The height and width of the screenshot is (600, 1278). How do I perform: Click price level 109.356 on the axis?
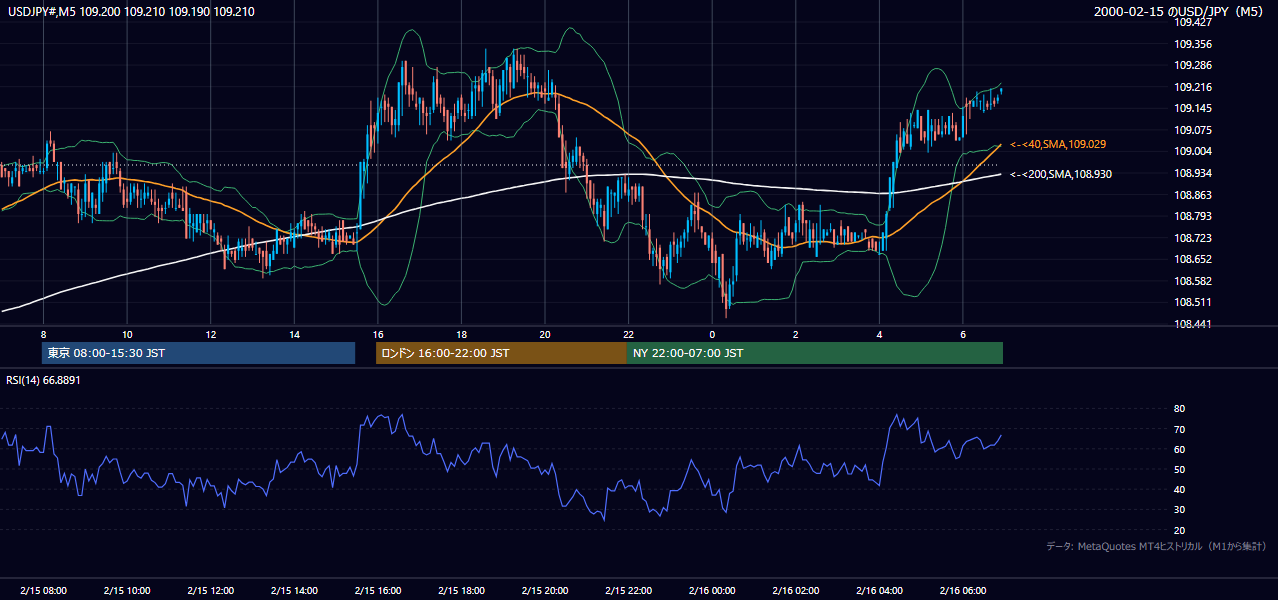click(1193, 44)
